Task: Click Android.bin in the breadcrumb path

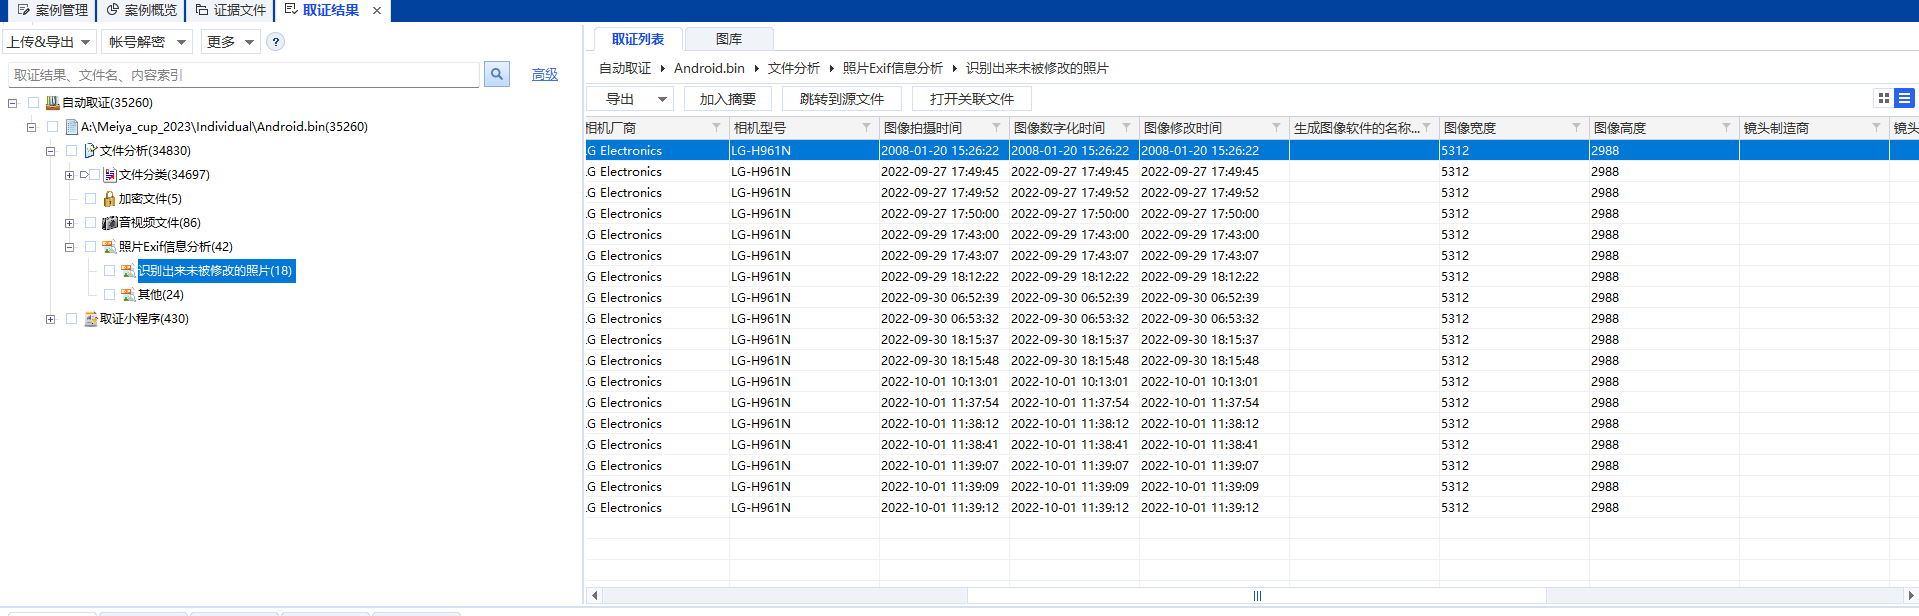Action: tap(709, 68)
